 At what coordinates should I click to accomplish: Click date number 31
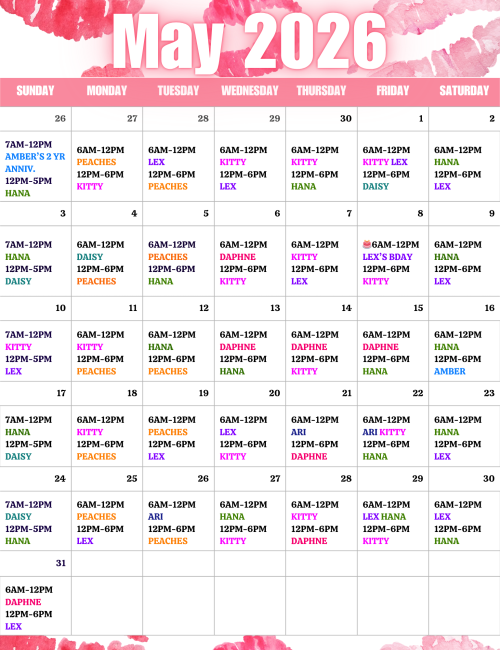[x=61, y=563]
